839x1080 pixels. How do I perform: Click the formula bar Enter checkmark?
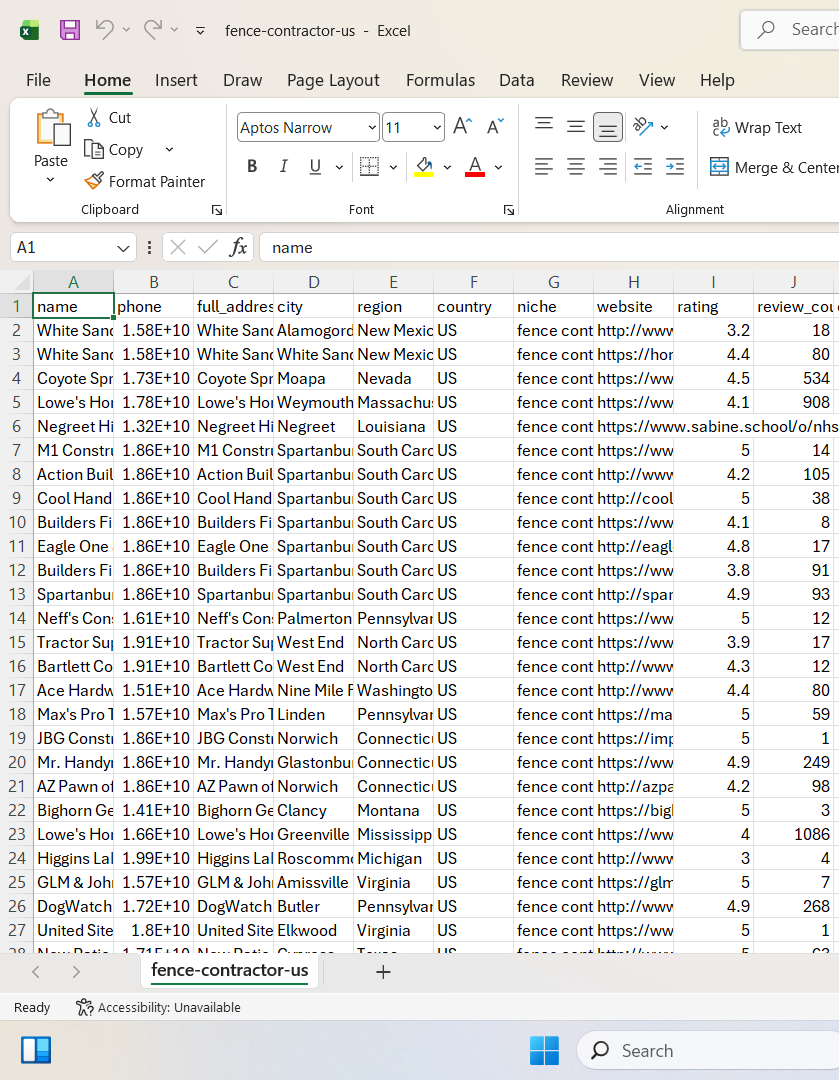point(207,247)
